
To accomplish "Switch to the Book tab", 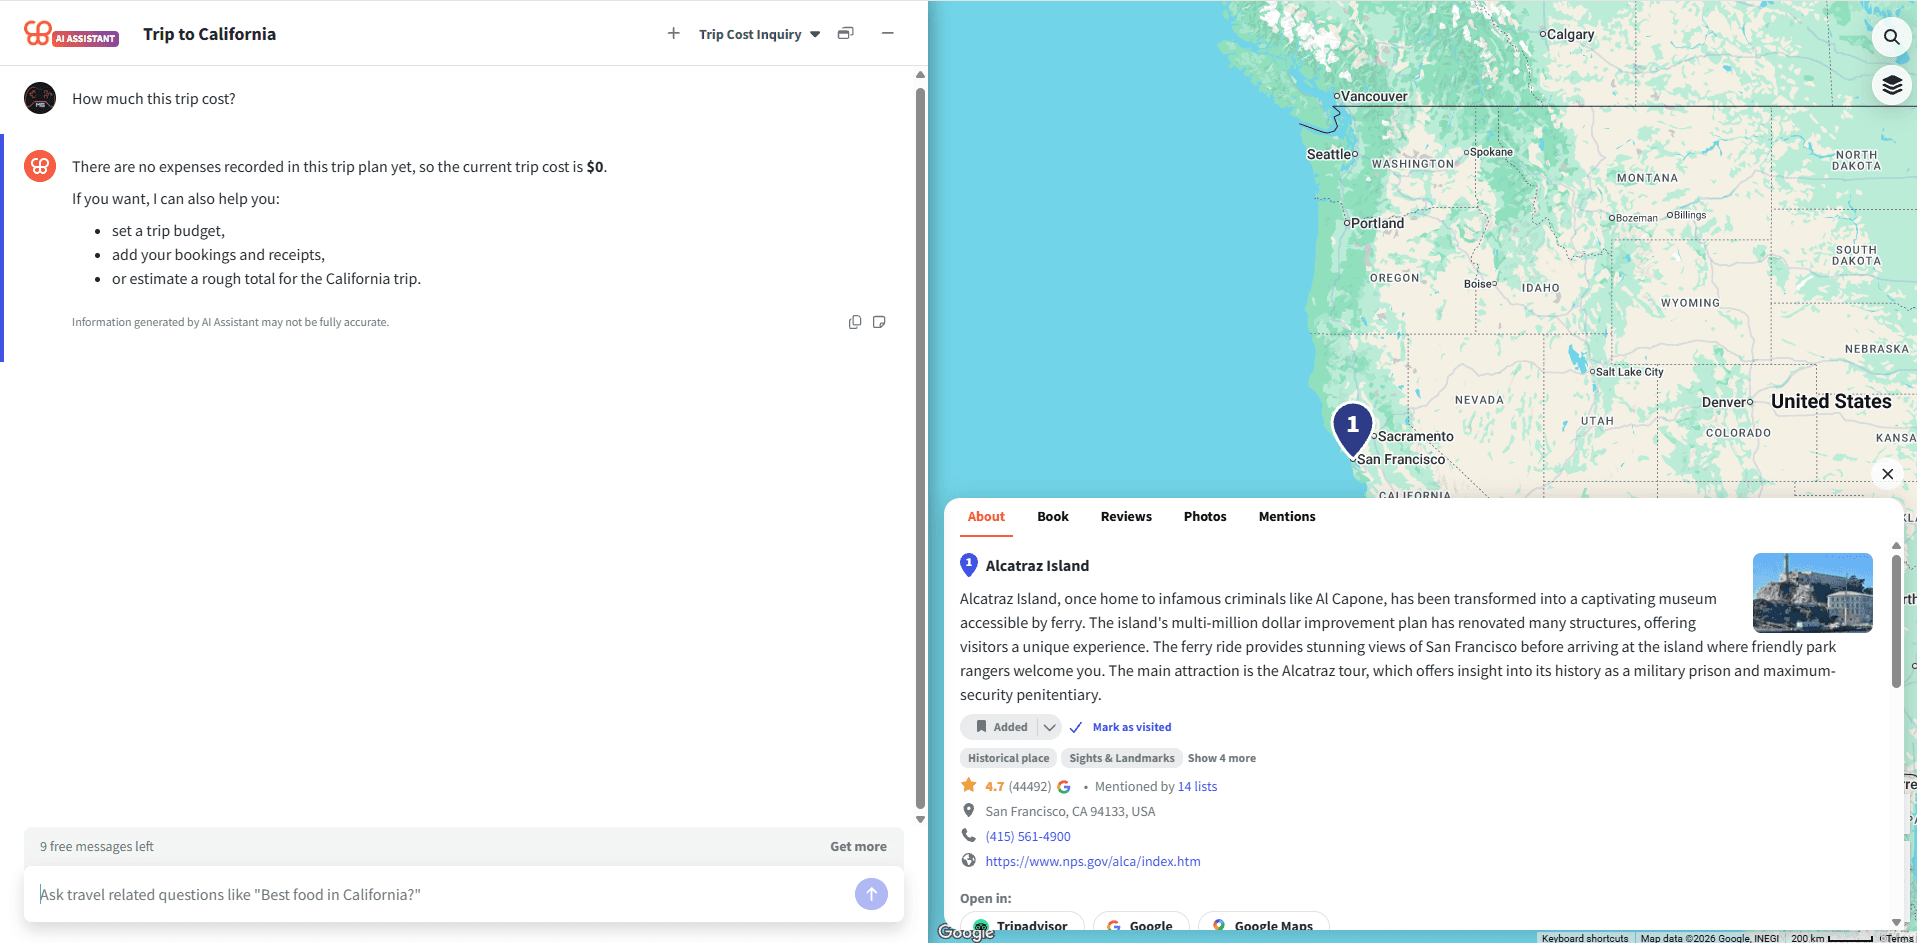I will point(1053,517).
